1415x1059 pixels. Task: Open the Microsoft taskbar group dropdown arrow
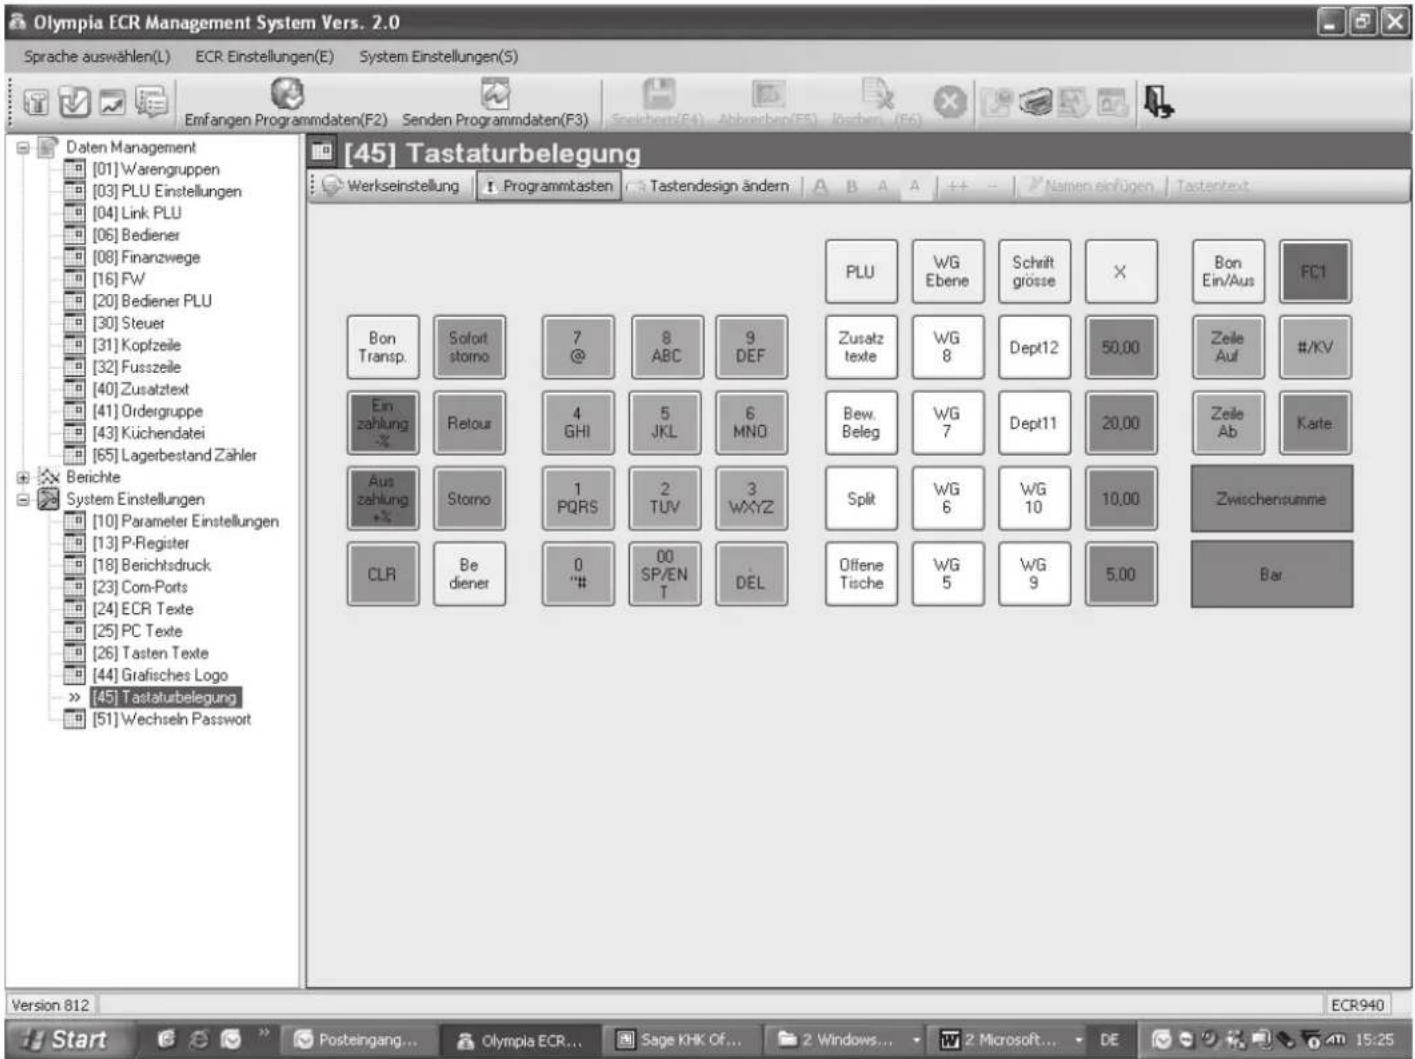[1078, 1040]
